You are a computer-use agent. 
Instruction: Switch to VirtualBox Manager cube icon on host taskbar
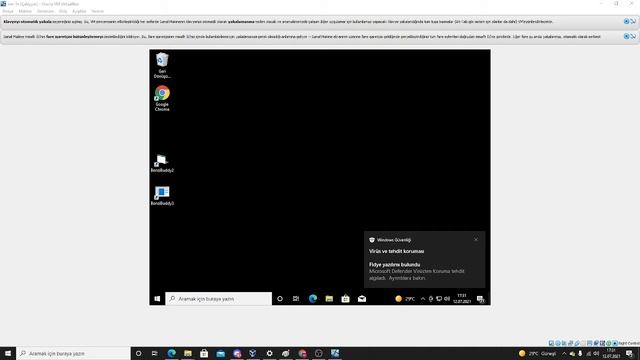253,353
